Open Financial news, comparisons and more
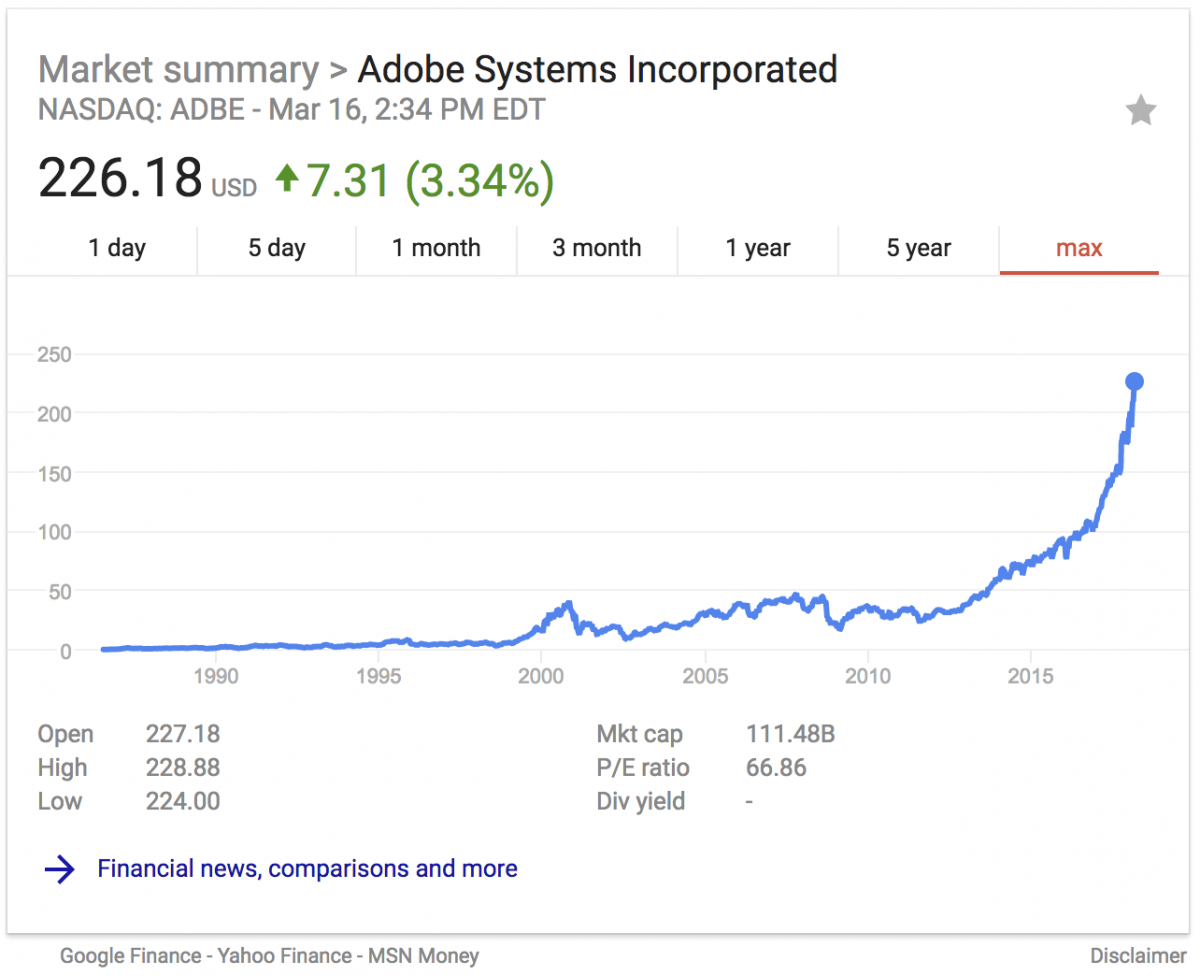Viewport: 1200px width, 976px height. coord(307,869)
